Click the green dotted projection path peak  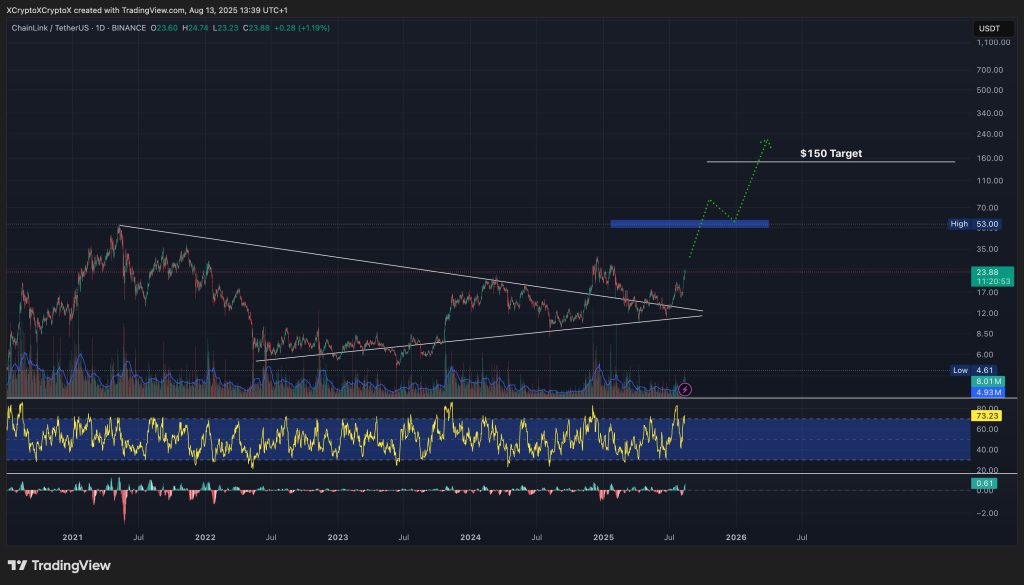[765, 141]
